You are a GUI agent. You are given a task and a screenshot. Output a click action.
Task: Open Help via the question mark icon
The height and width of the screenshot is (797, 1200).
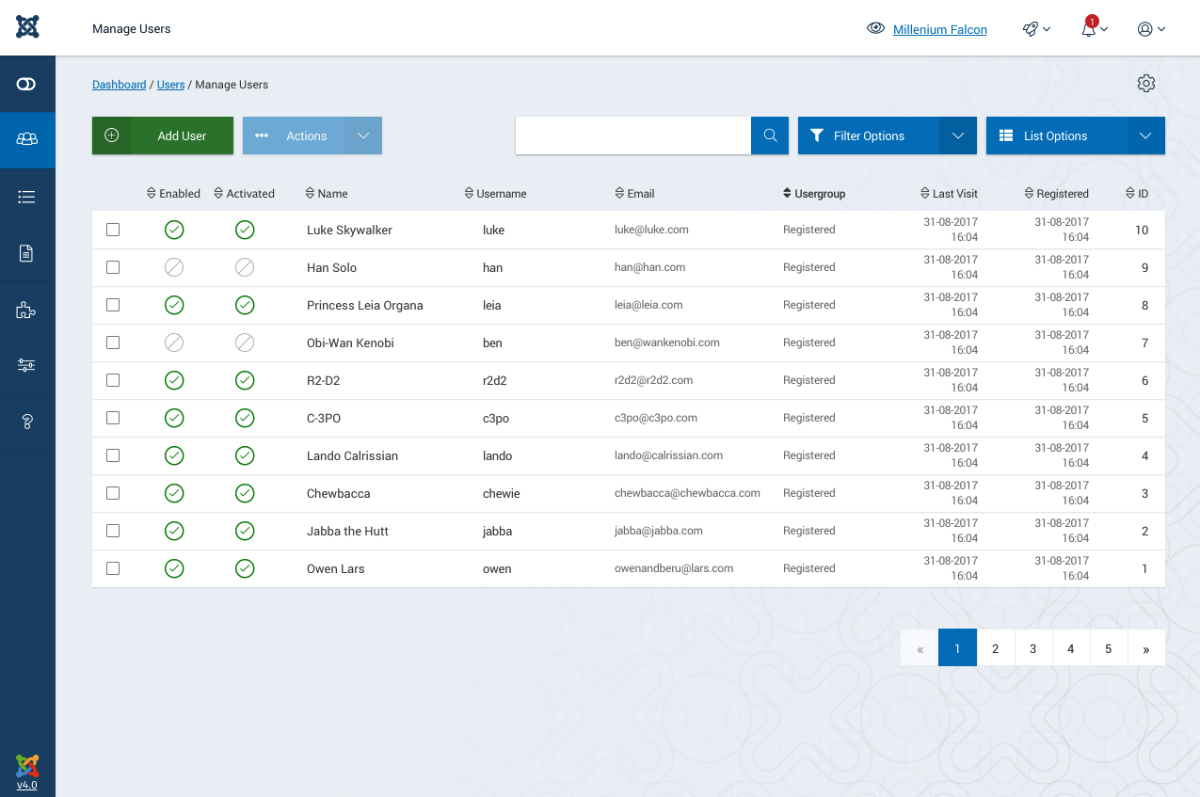(27, 421)
